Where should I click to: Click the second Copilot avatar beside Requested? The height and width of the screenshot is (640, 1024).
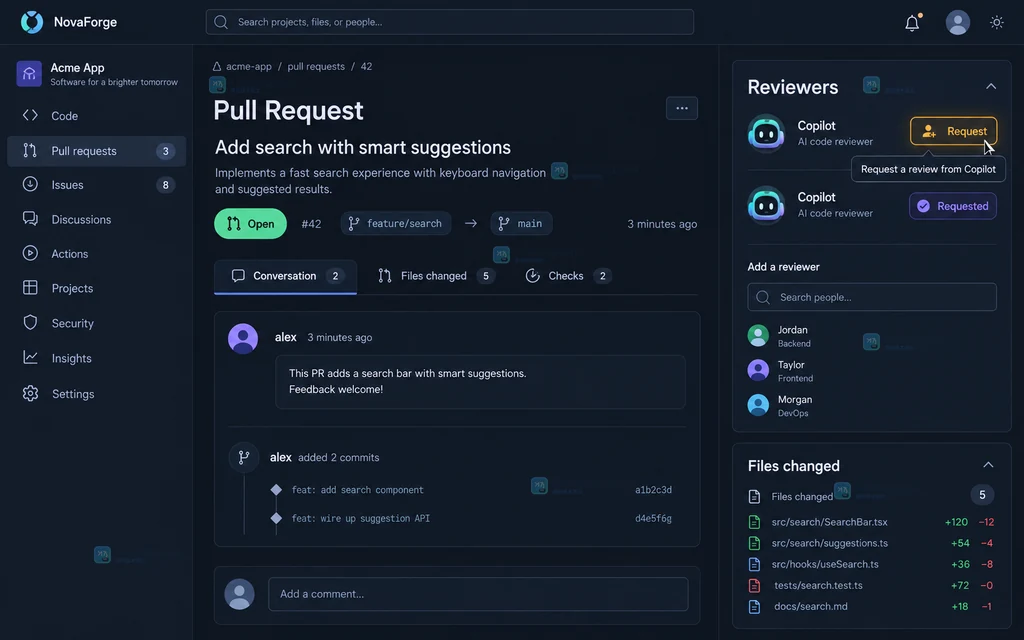coord(766,205)
